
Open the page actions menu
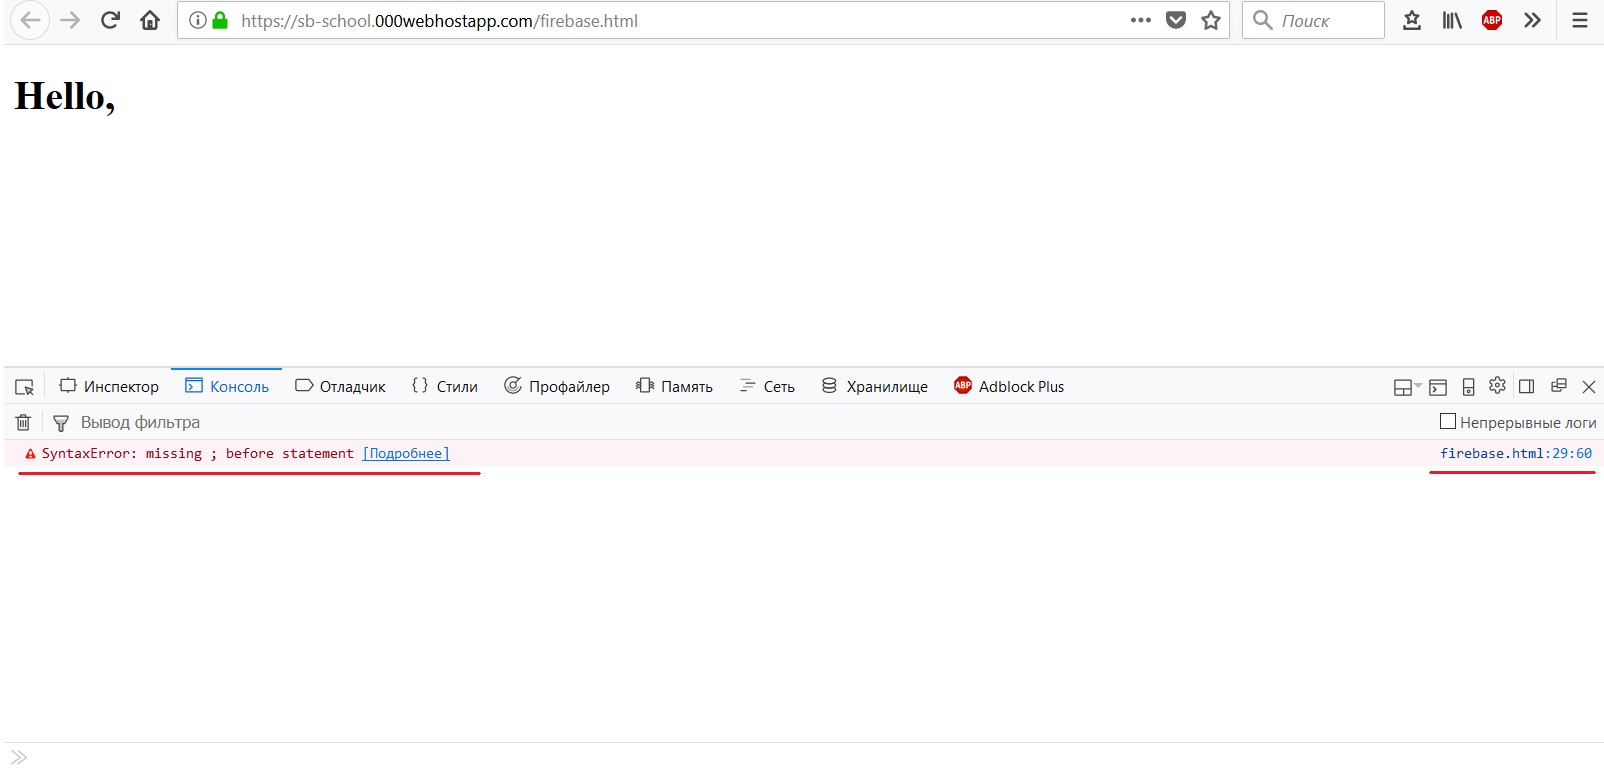(1141, 20)
